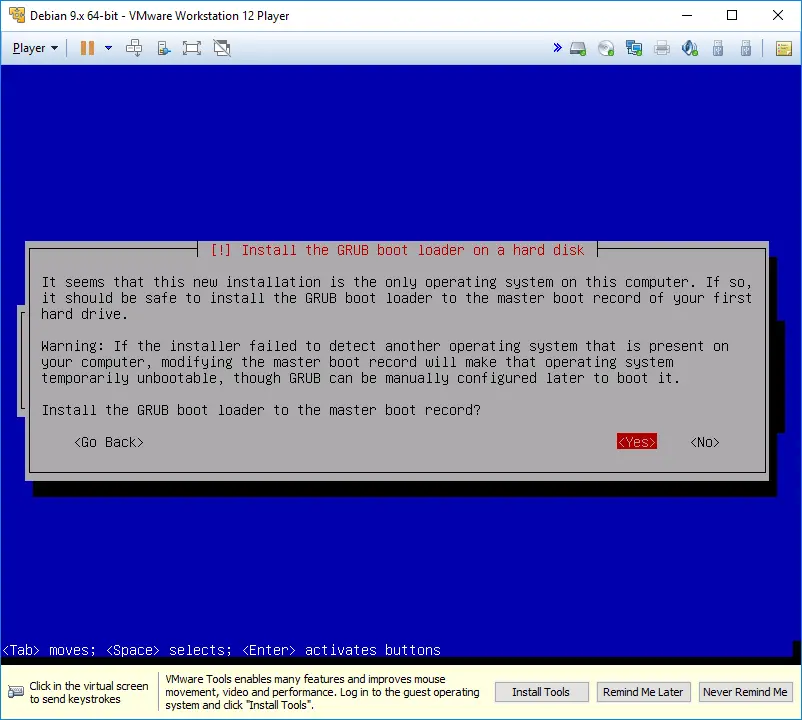The image size is (802, 720).
Task: Click the USB device icon nearest the notes icon
Action: [x=746, y=49]
